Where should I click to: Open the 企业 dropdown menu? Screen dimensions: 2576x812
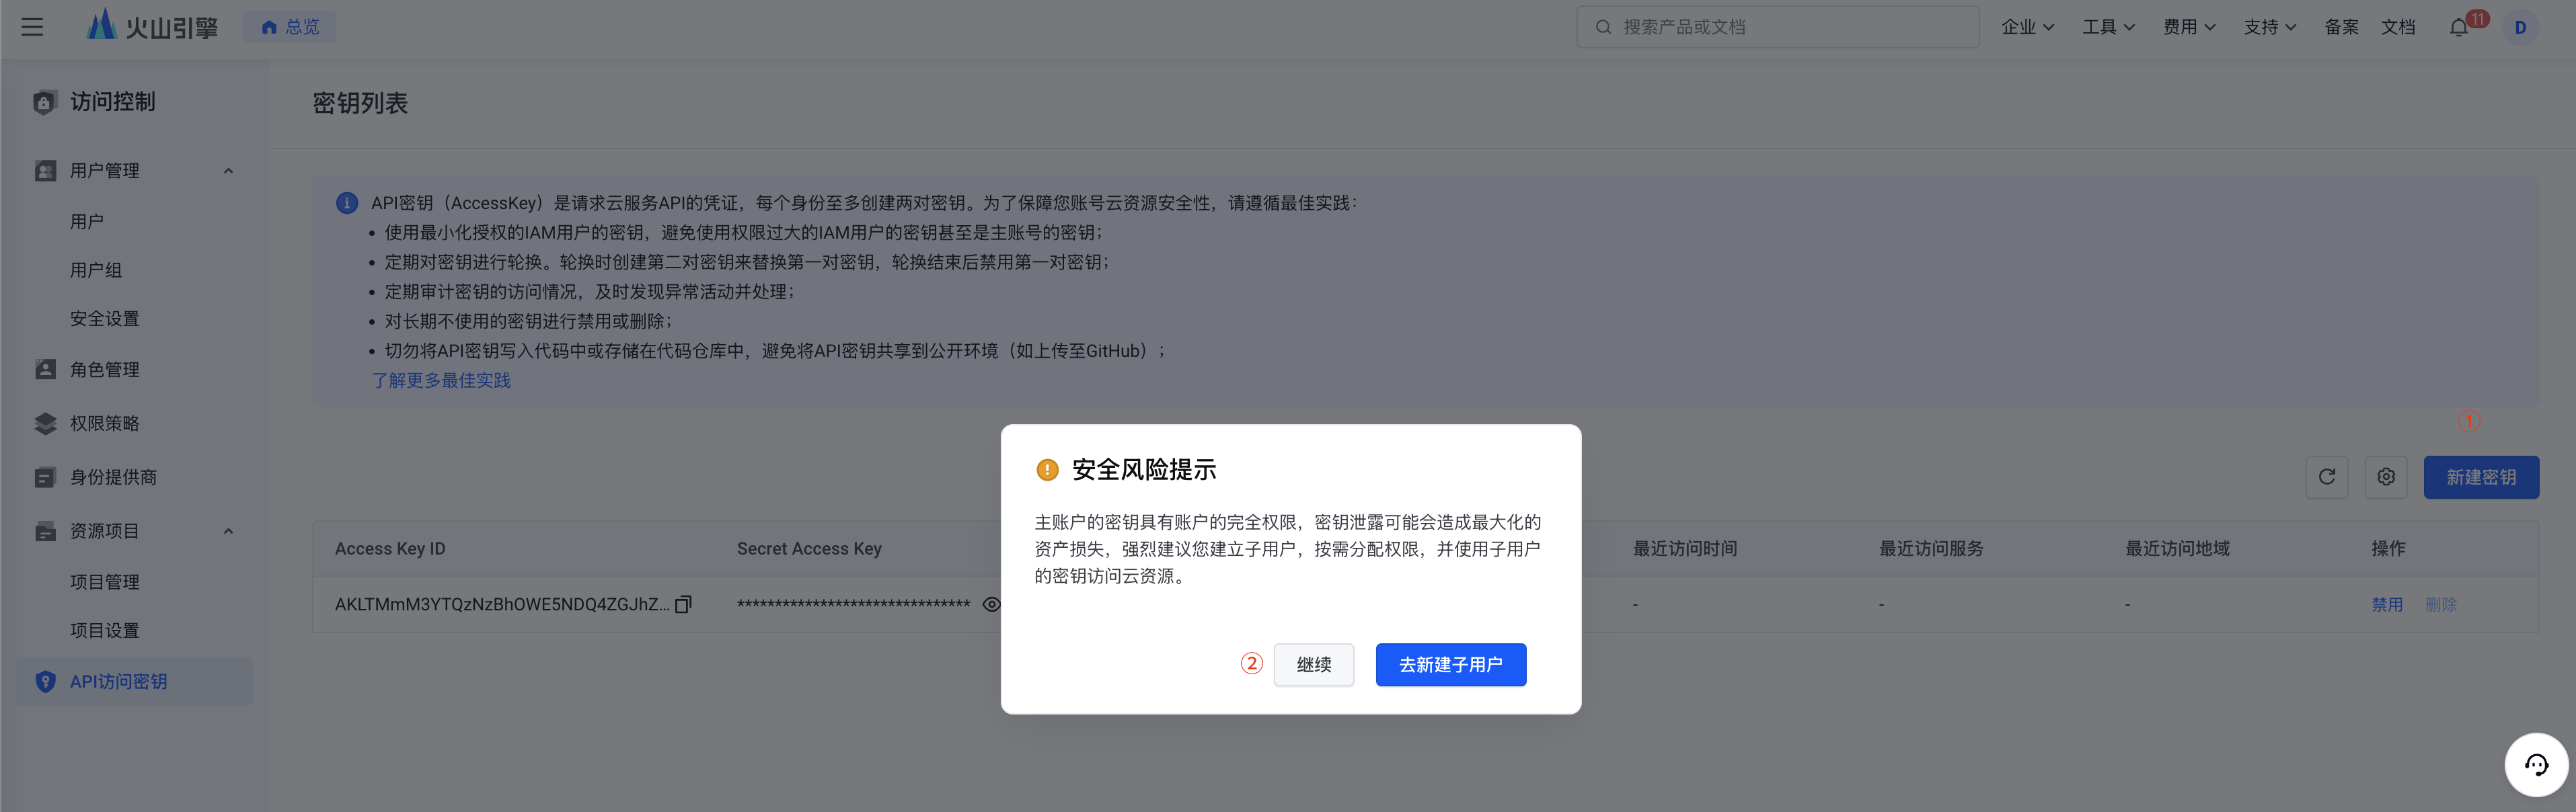[2027, 27]
